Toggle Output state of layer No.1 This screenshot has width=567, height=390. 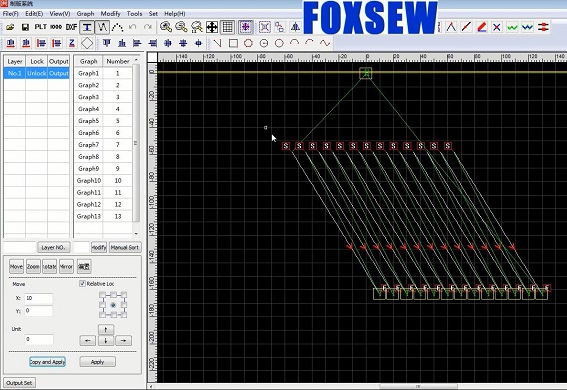coord(59,73)
